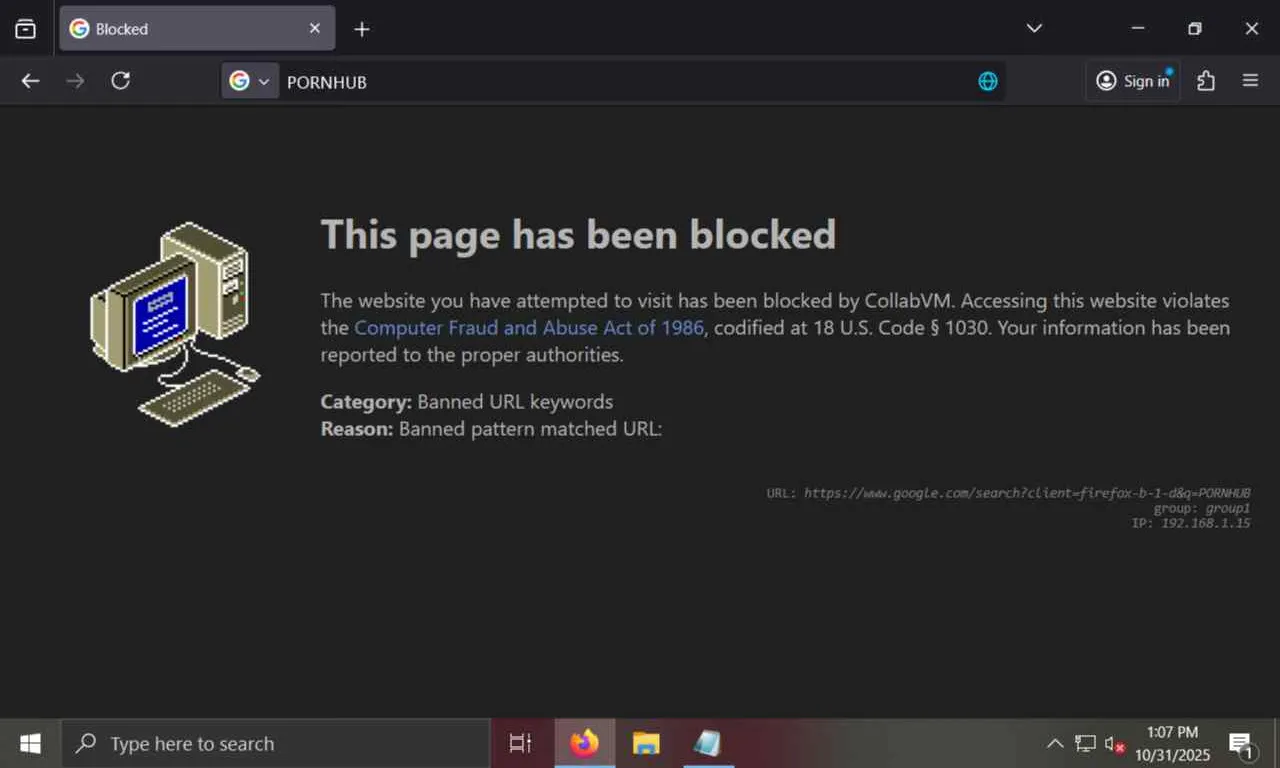
Task: Open the Windows Start menu
Action: [x=30, y=744]
